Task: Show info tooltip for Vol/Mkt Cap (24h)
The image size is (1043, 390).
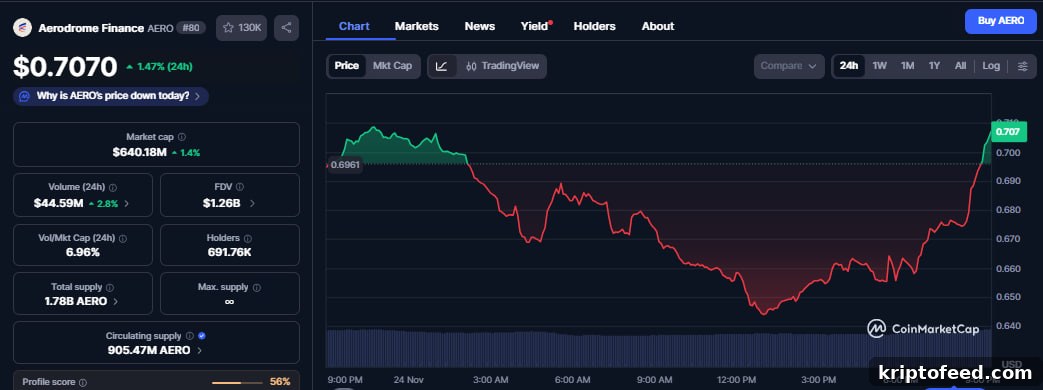Action: 122,238
